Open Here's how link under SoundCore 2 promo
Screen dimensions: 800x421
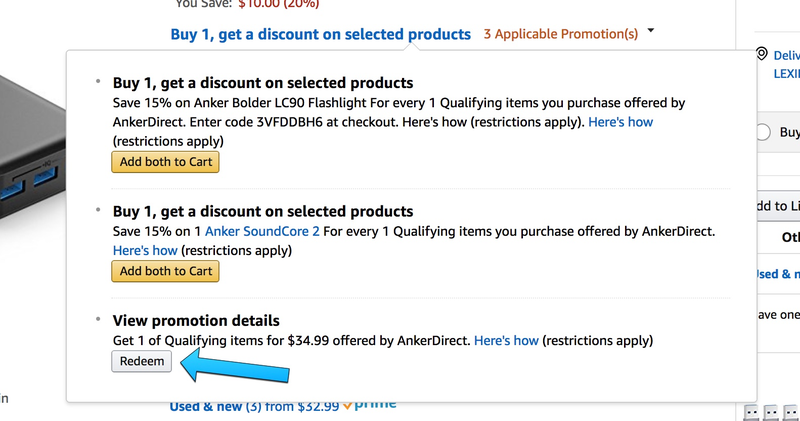pos(145,251)
